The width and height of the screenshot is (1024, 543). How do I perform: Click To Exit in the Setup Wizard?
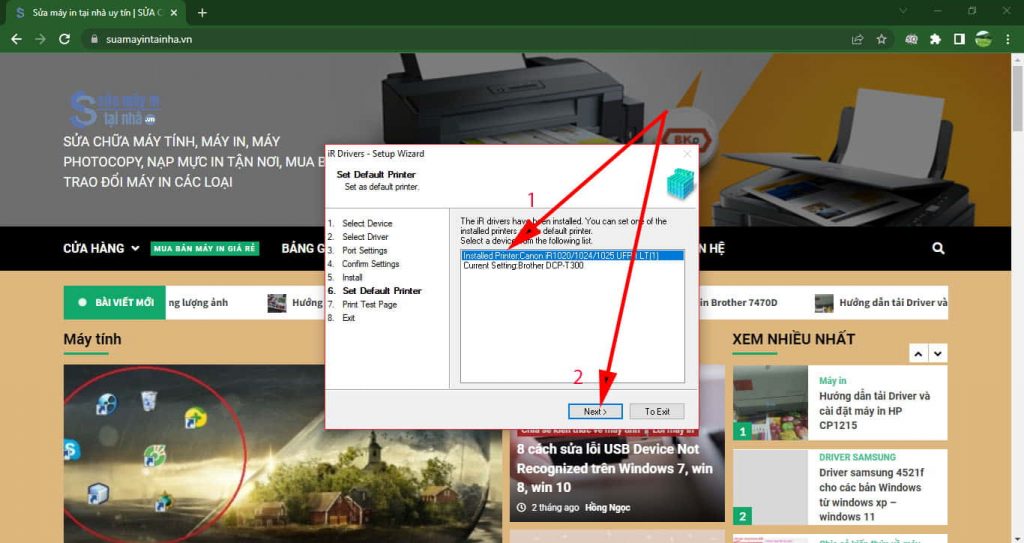657,412
